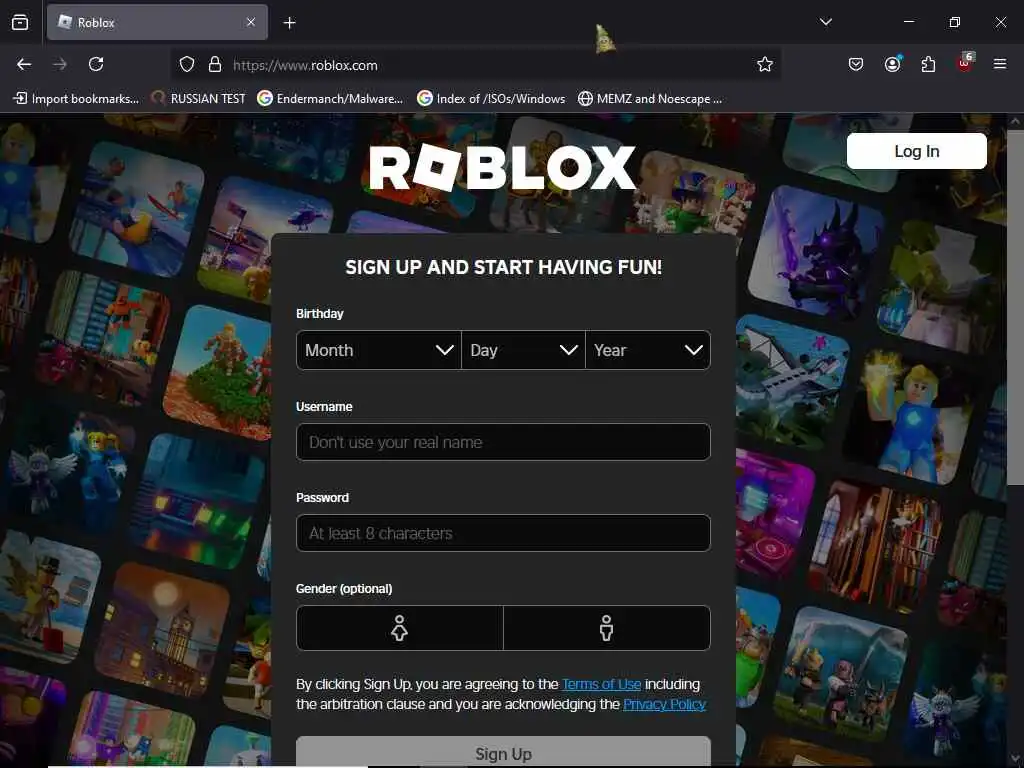Open uBlock Origin extension icon
This screenshot has width=1024, height=768.
(965, 63)
